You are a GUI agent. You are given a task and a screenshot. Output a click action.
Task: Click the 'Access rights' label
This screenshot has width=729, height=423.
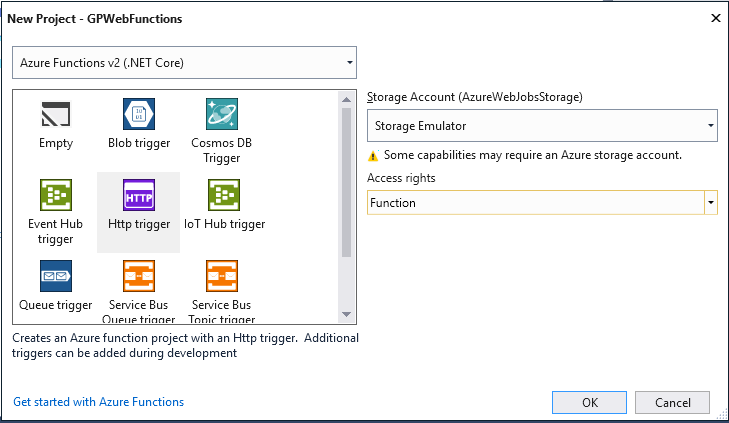click(x=401, y=178)
